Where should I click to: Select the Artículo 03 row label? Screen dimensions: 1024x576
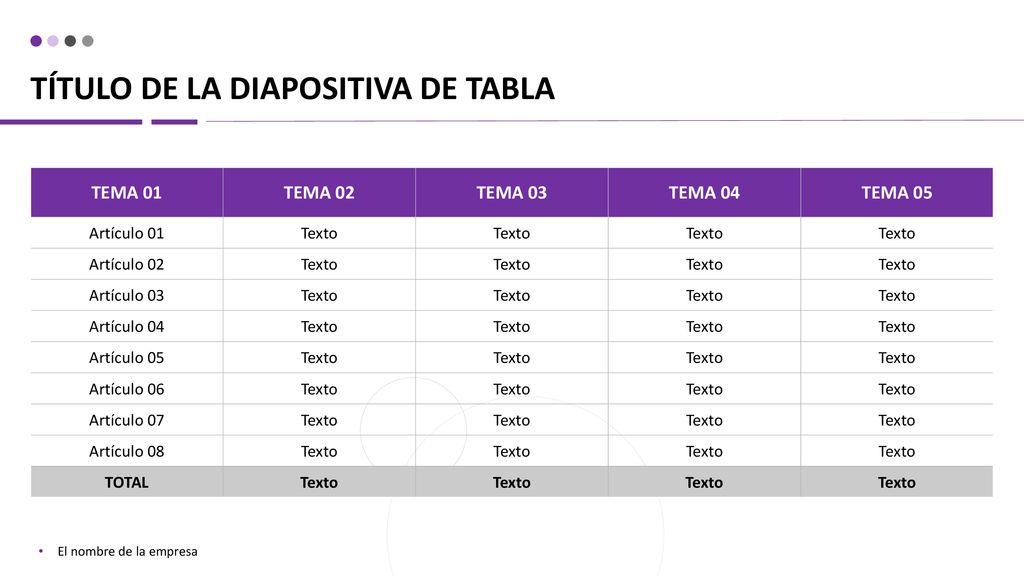point(127,295)
